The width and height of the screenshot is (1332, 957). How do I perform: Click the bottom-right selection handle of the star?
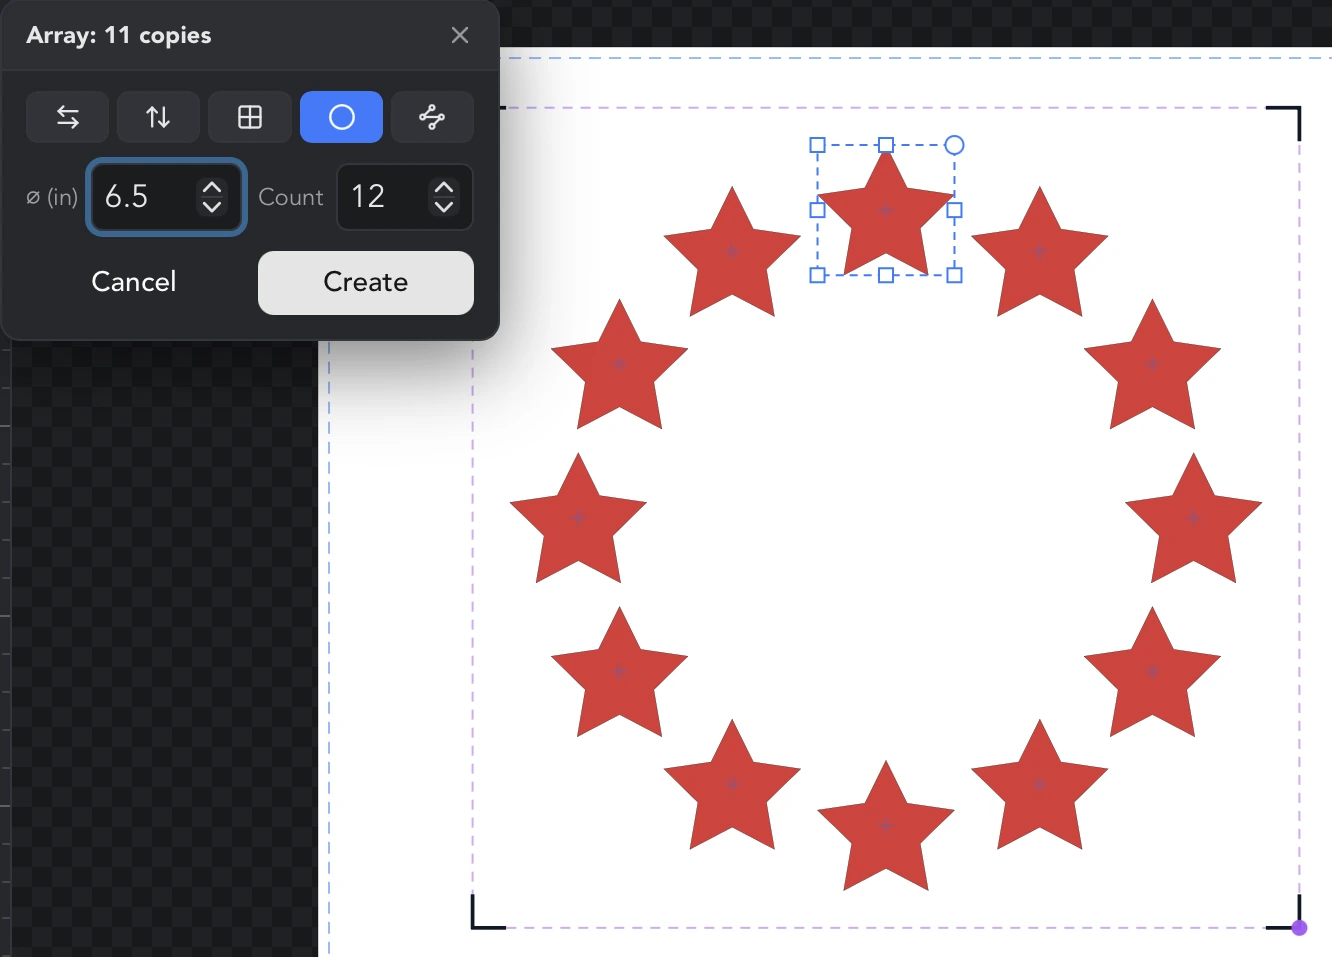pyautogui.click(x=955, y=275)
